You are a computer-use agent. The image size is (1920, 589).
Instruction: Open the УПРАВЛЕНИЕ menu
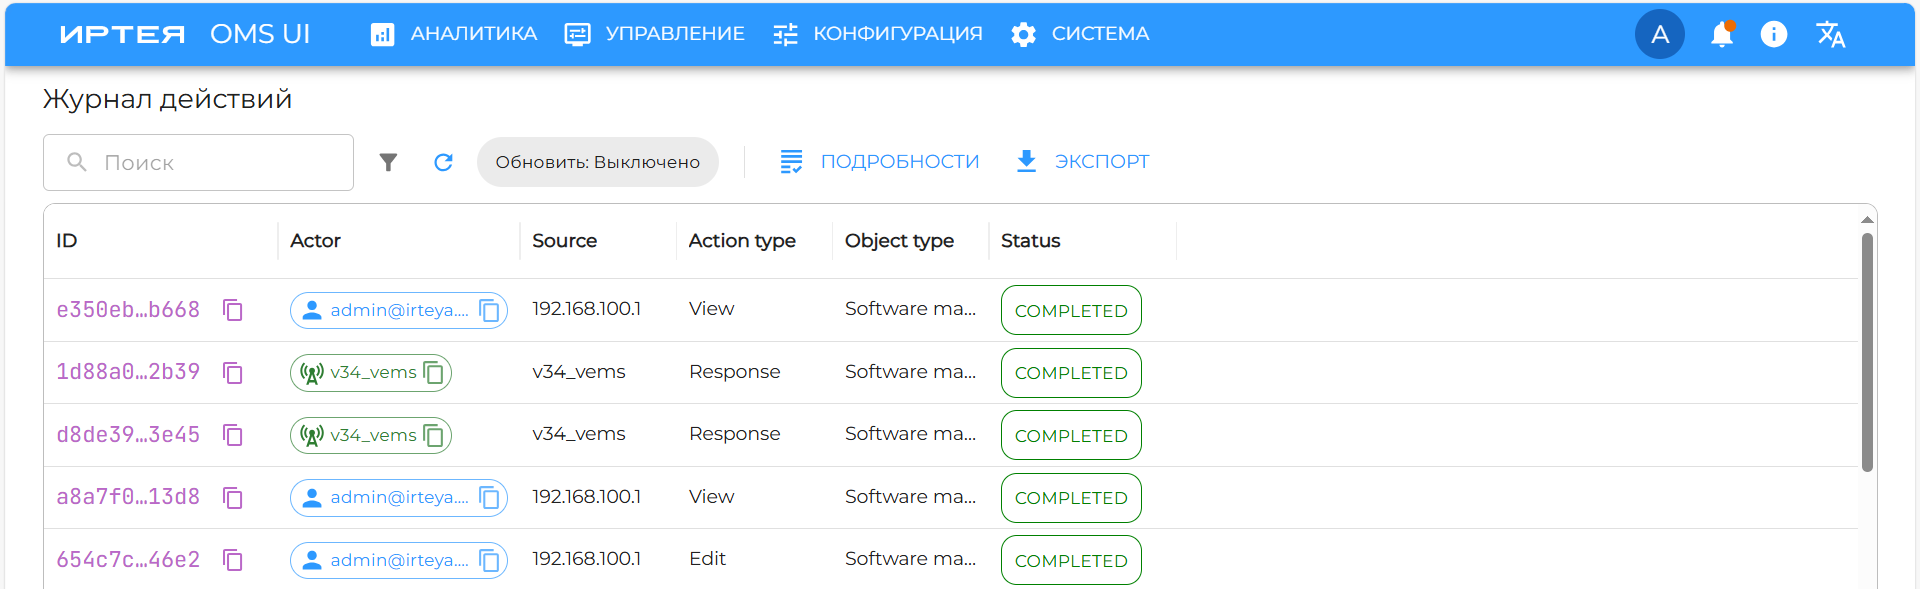pos(655,34)
